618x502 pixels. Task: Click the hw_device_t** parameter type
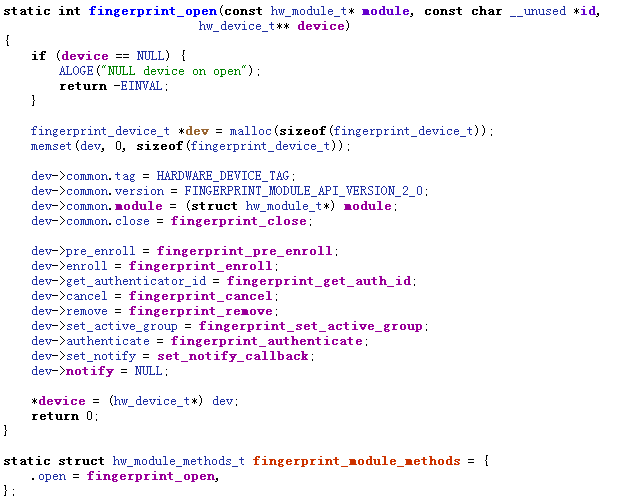244,26
